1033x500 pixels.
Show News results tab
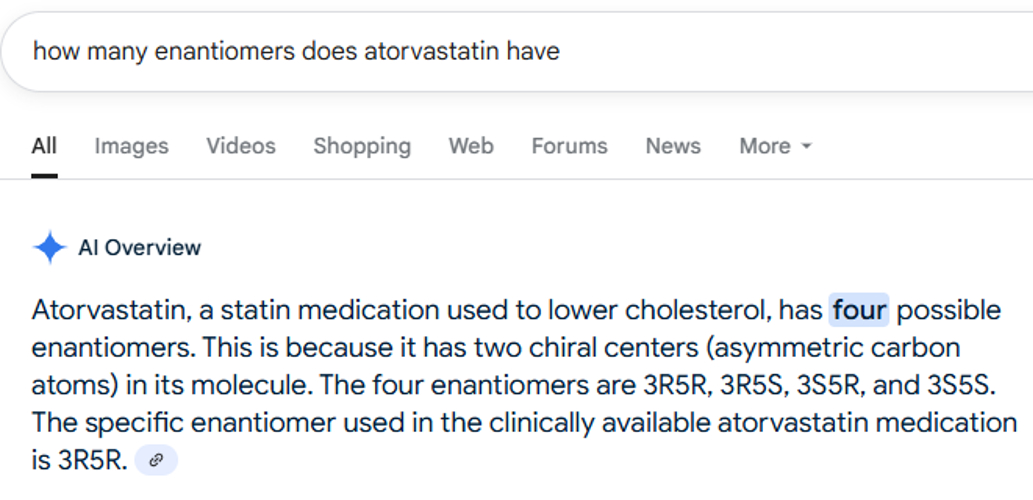(x=673, y=146)
